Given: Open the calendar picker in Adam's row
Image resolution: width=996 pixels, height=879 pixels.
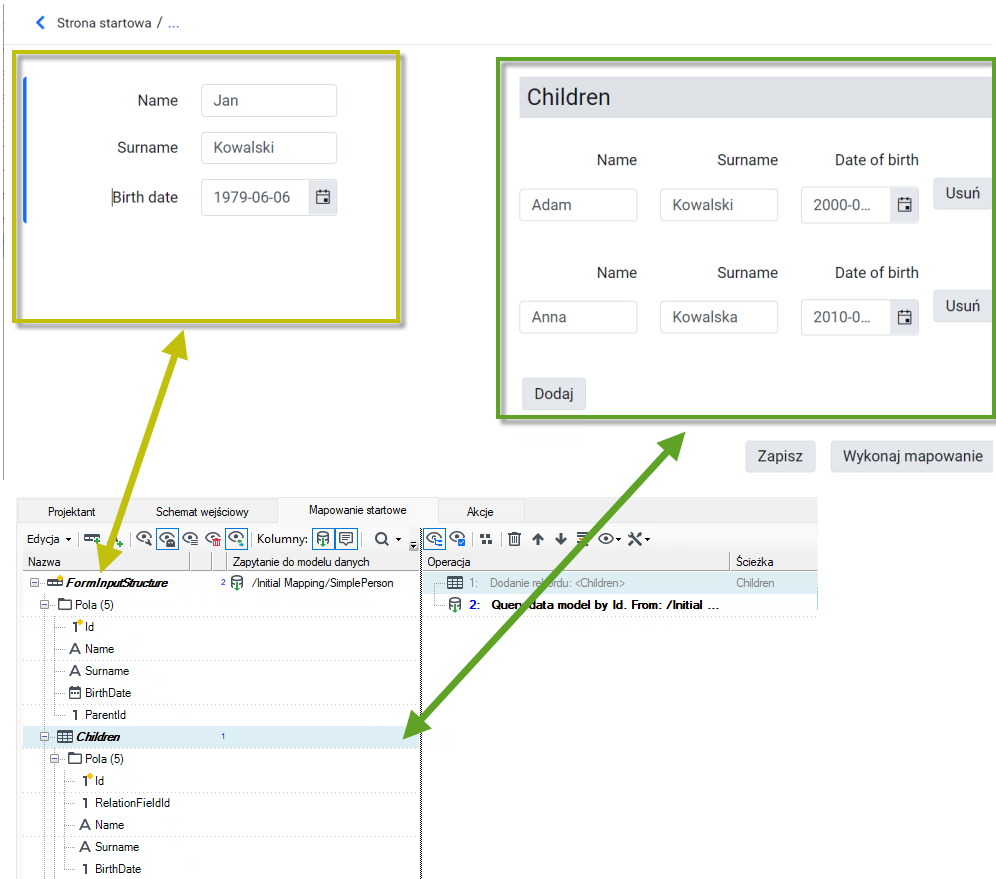Looking at the screenshot, I should tap(905, 205).
